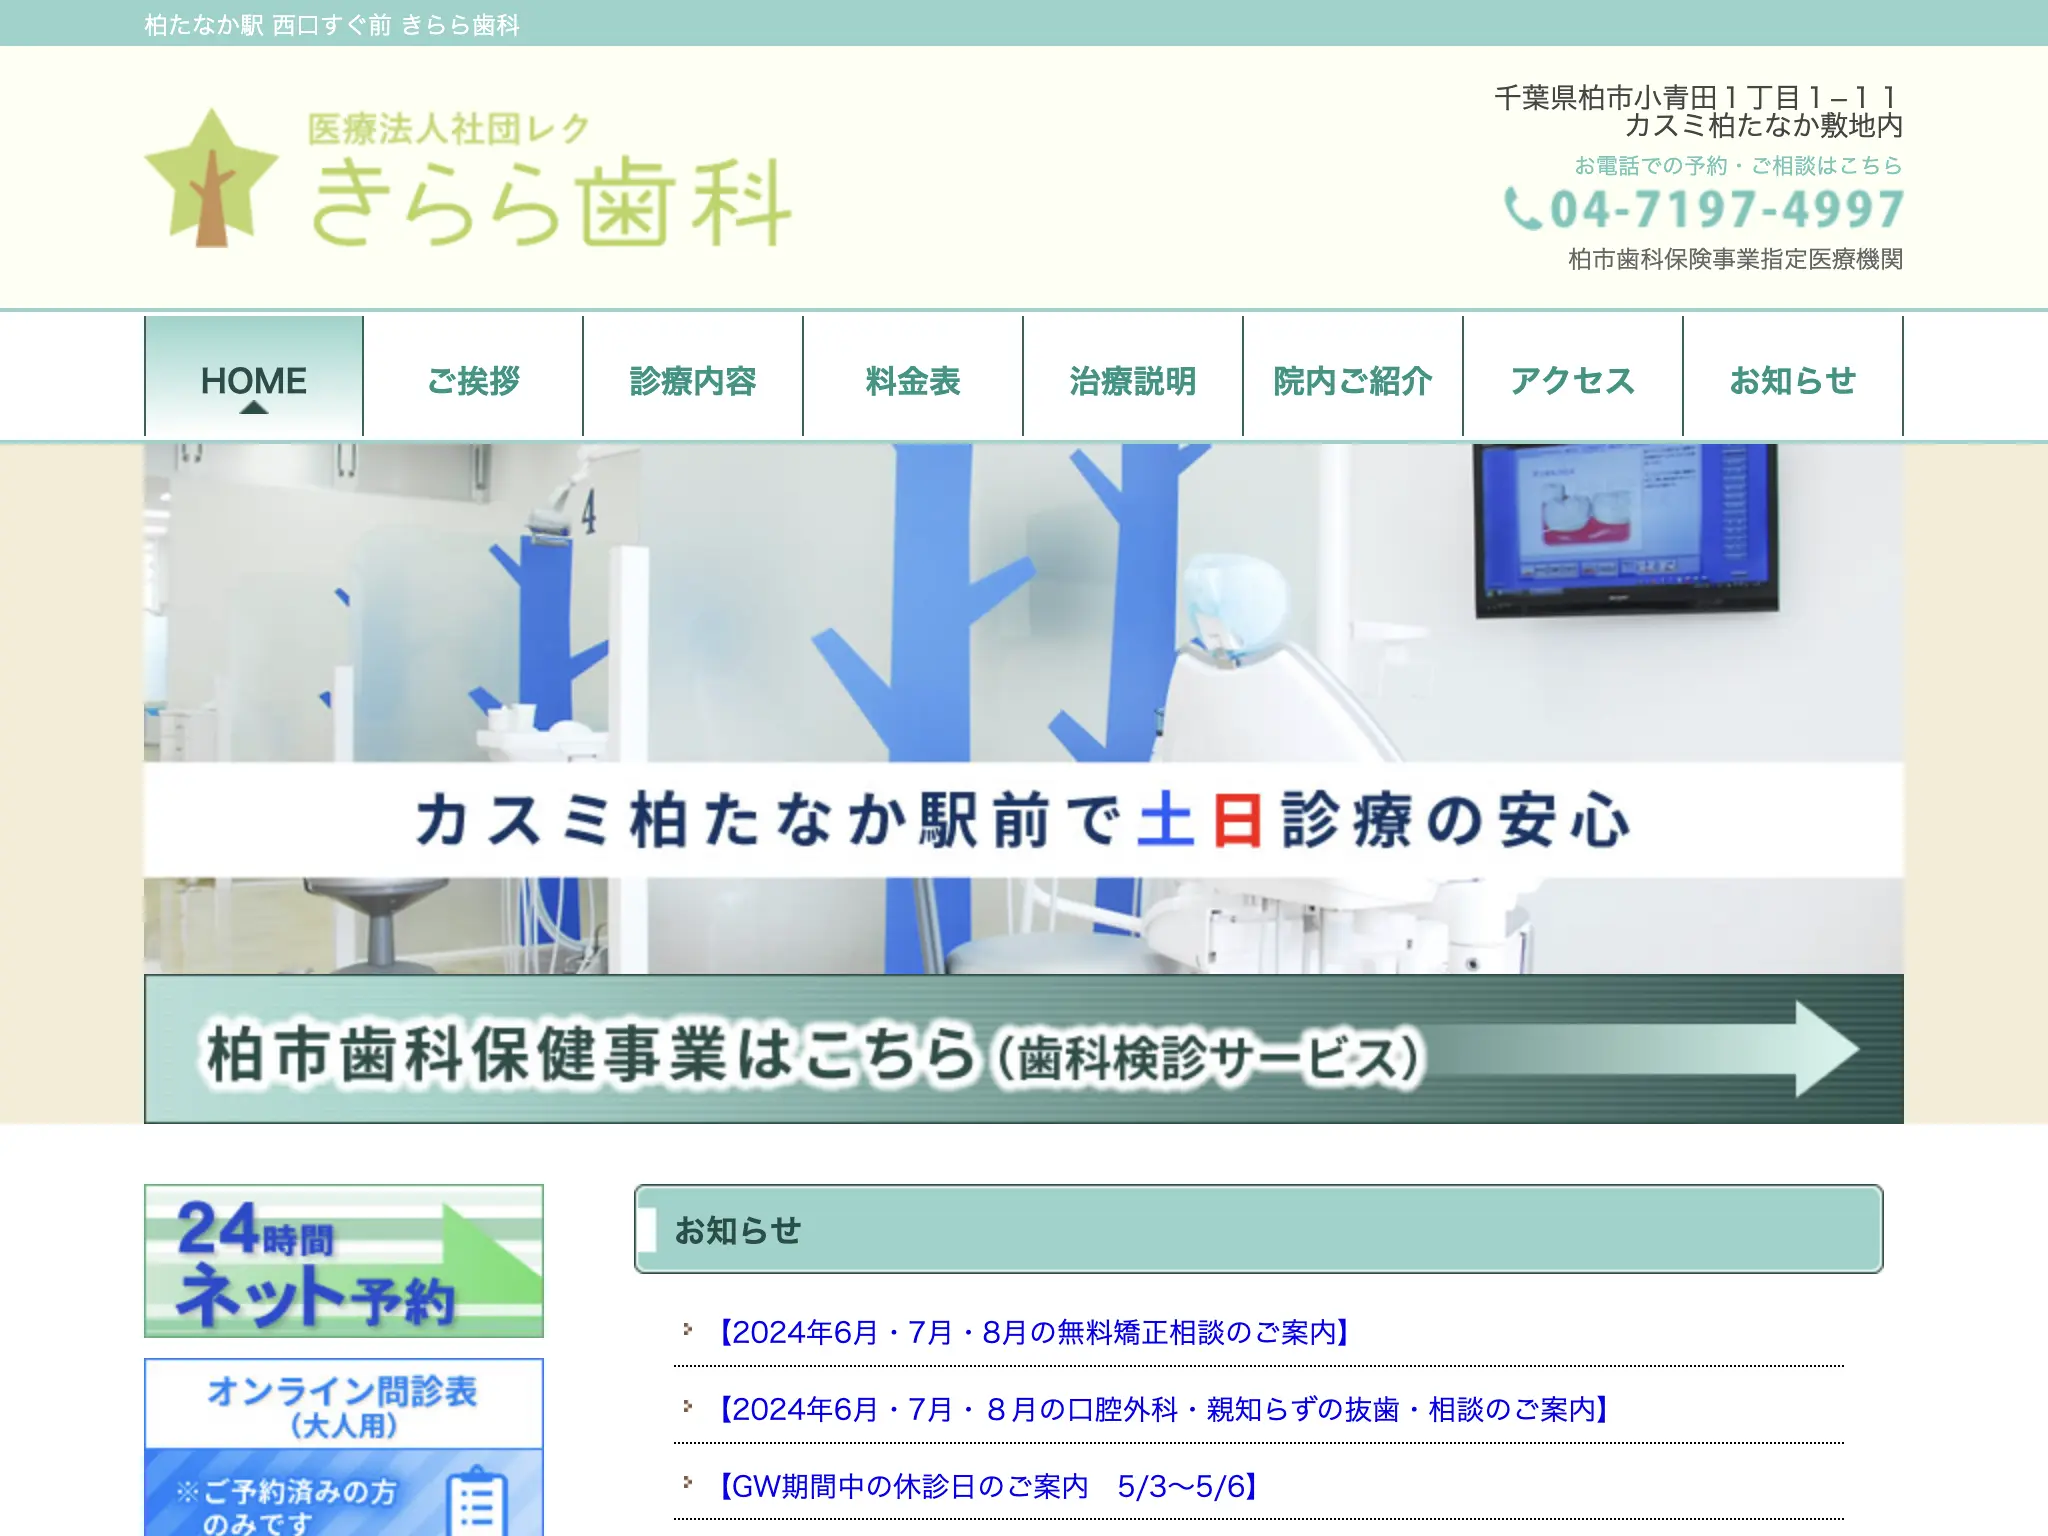Switch to the ご挨拶 tab

click(475, 381)
